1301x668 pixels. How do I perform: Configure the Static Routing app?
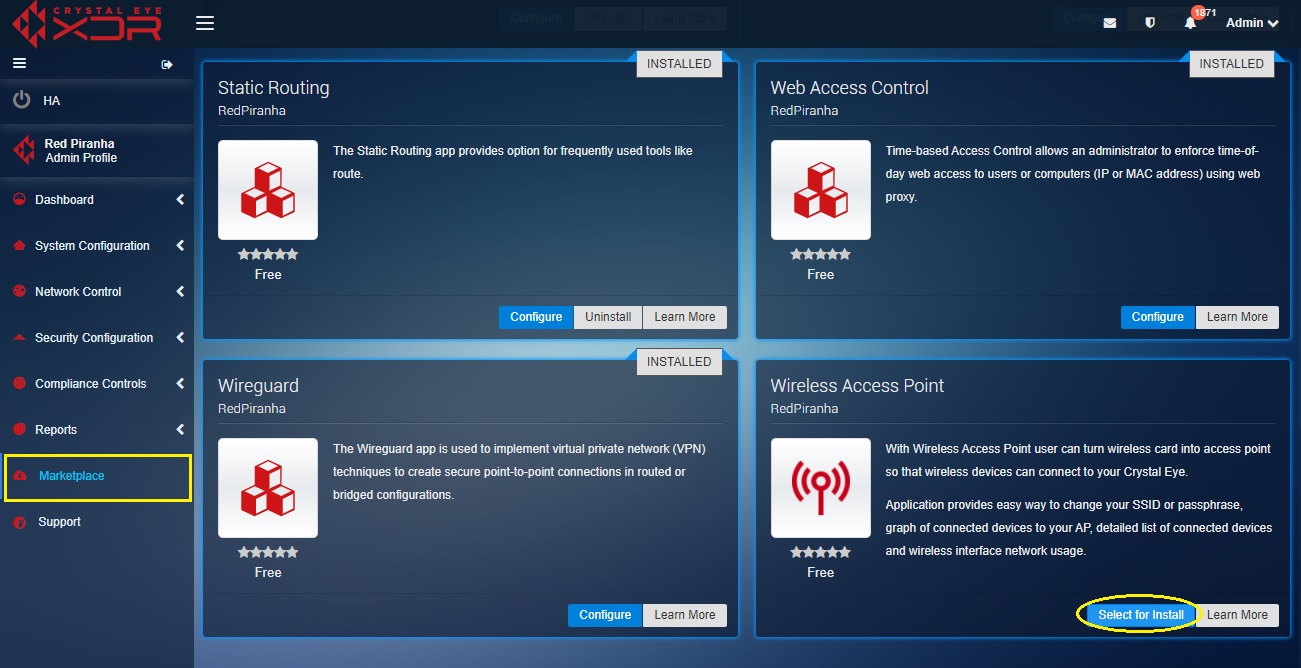coord(536,317)
